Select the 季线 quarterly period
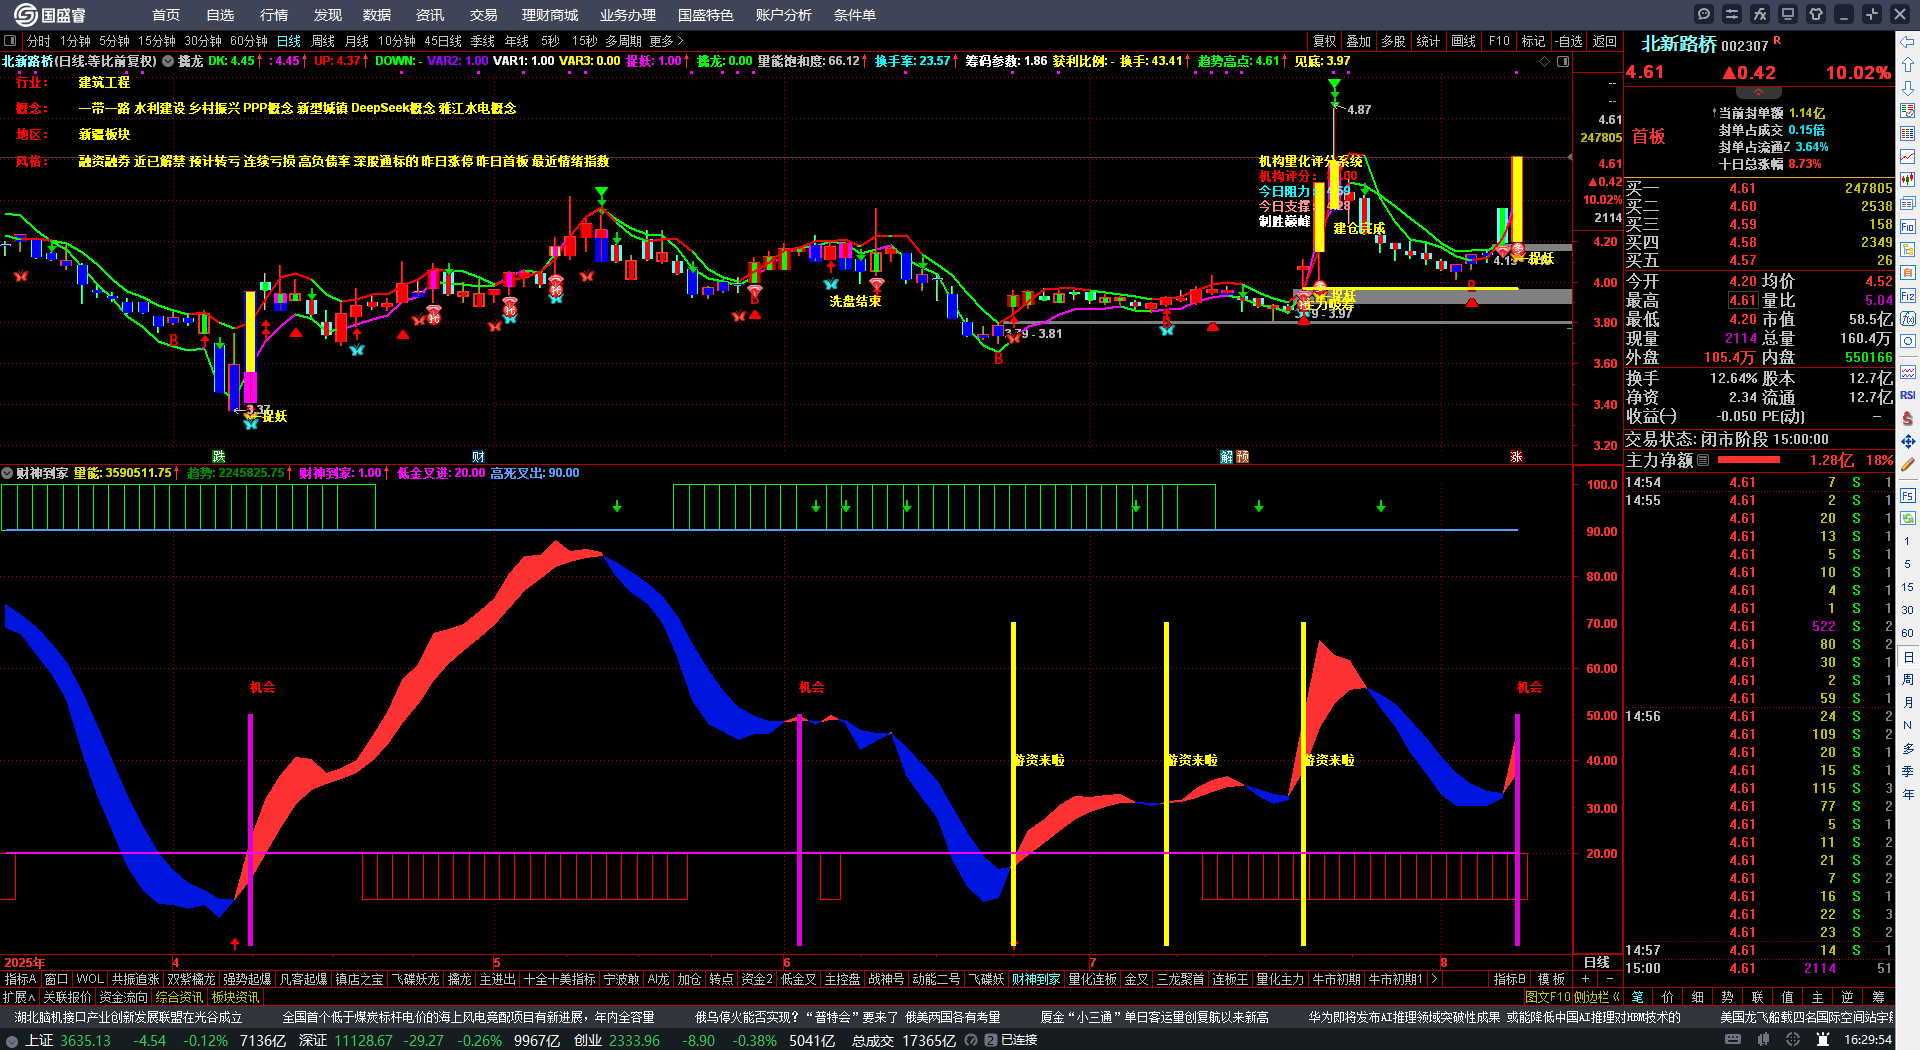 483,41
